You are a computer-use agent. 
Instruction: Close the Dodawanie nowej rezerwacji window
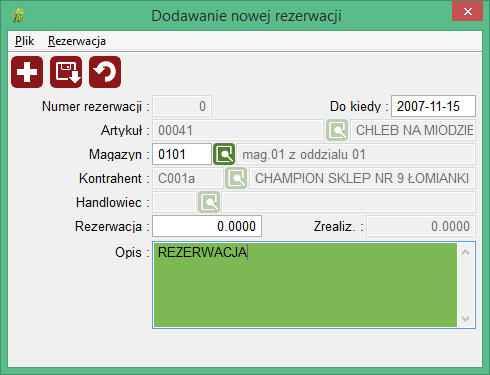pos(467,11)
